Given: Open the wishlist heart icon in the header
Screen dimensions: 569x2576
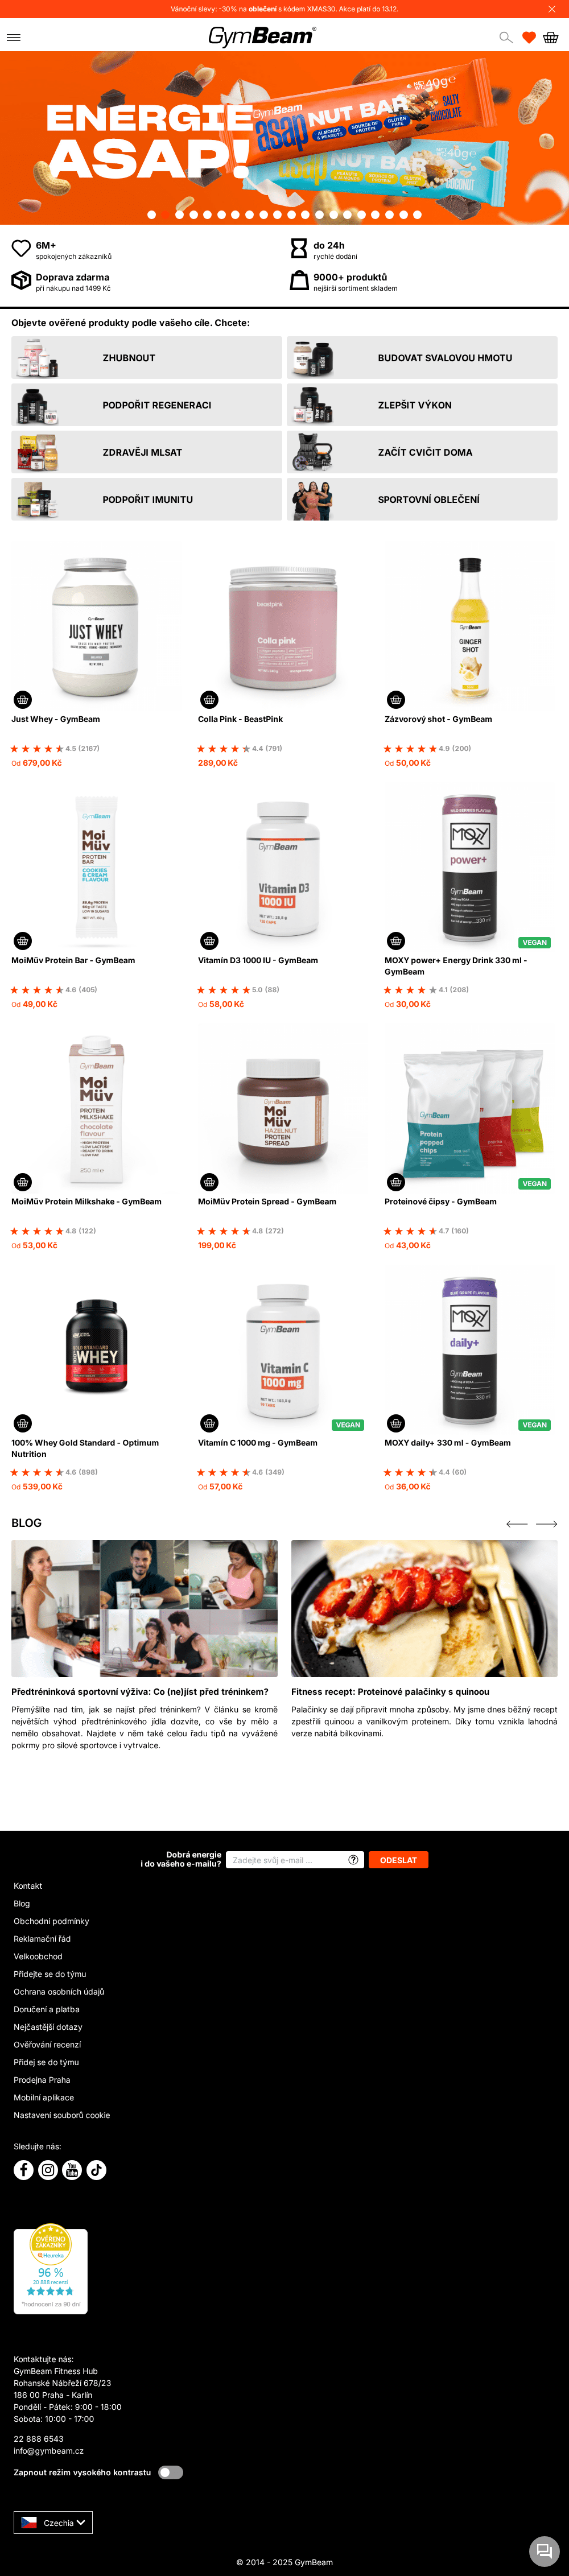Looking at the screenshot, I should (x=529, y=37).
